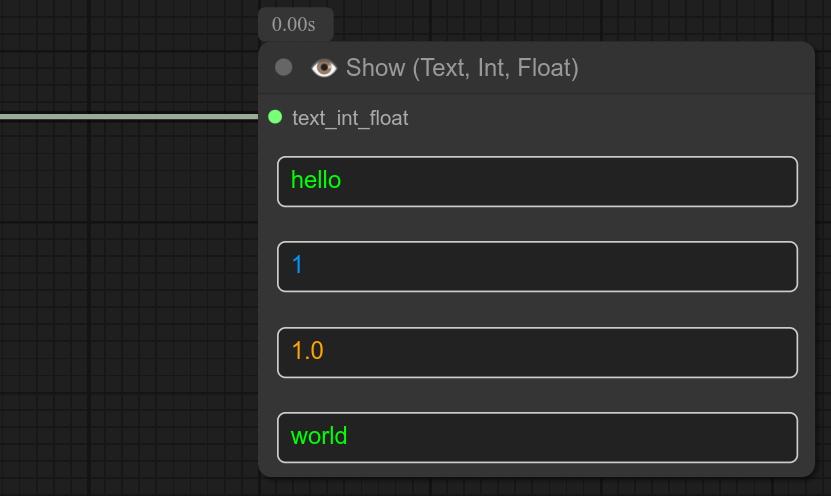Focus the text box containing world
This screenshot has height=496, width=831.
(x=537, y=437)
